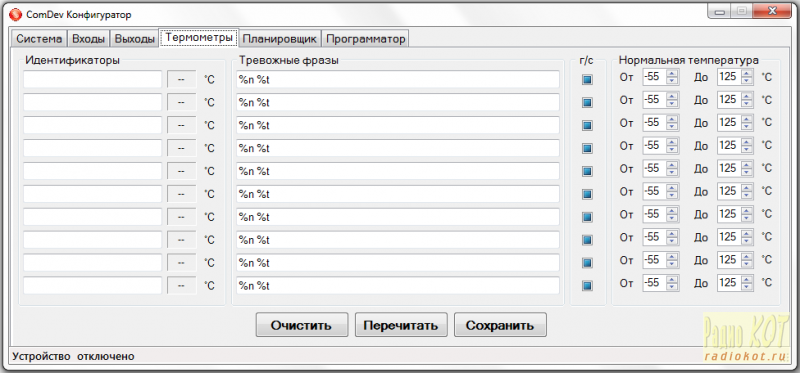Click the first identifier input field
This screenshot has width=800, height=373.
click(92, 80)
